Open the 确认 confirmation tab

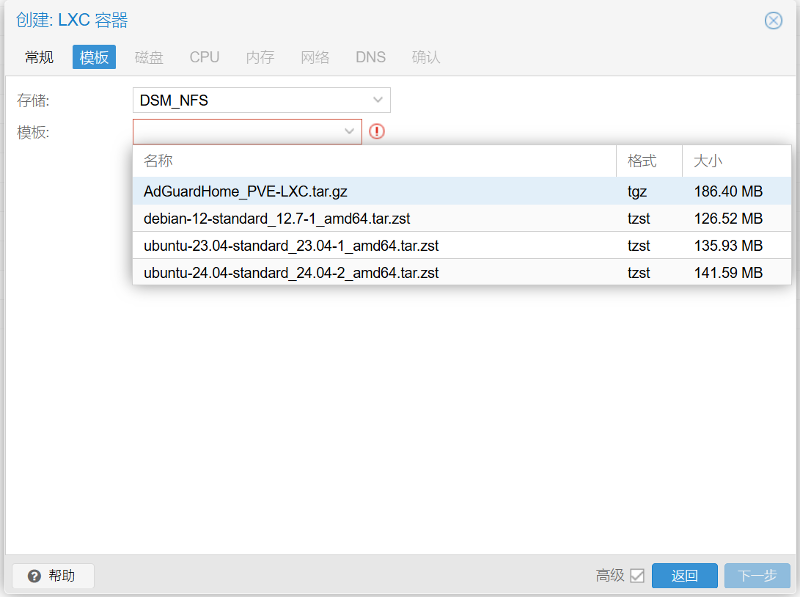pyautogui.click(x=425, y=57)
